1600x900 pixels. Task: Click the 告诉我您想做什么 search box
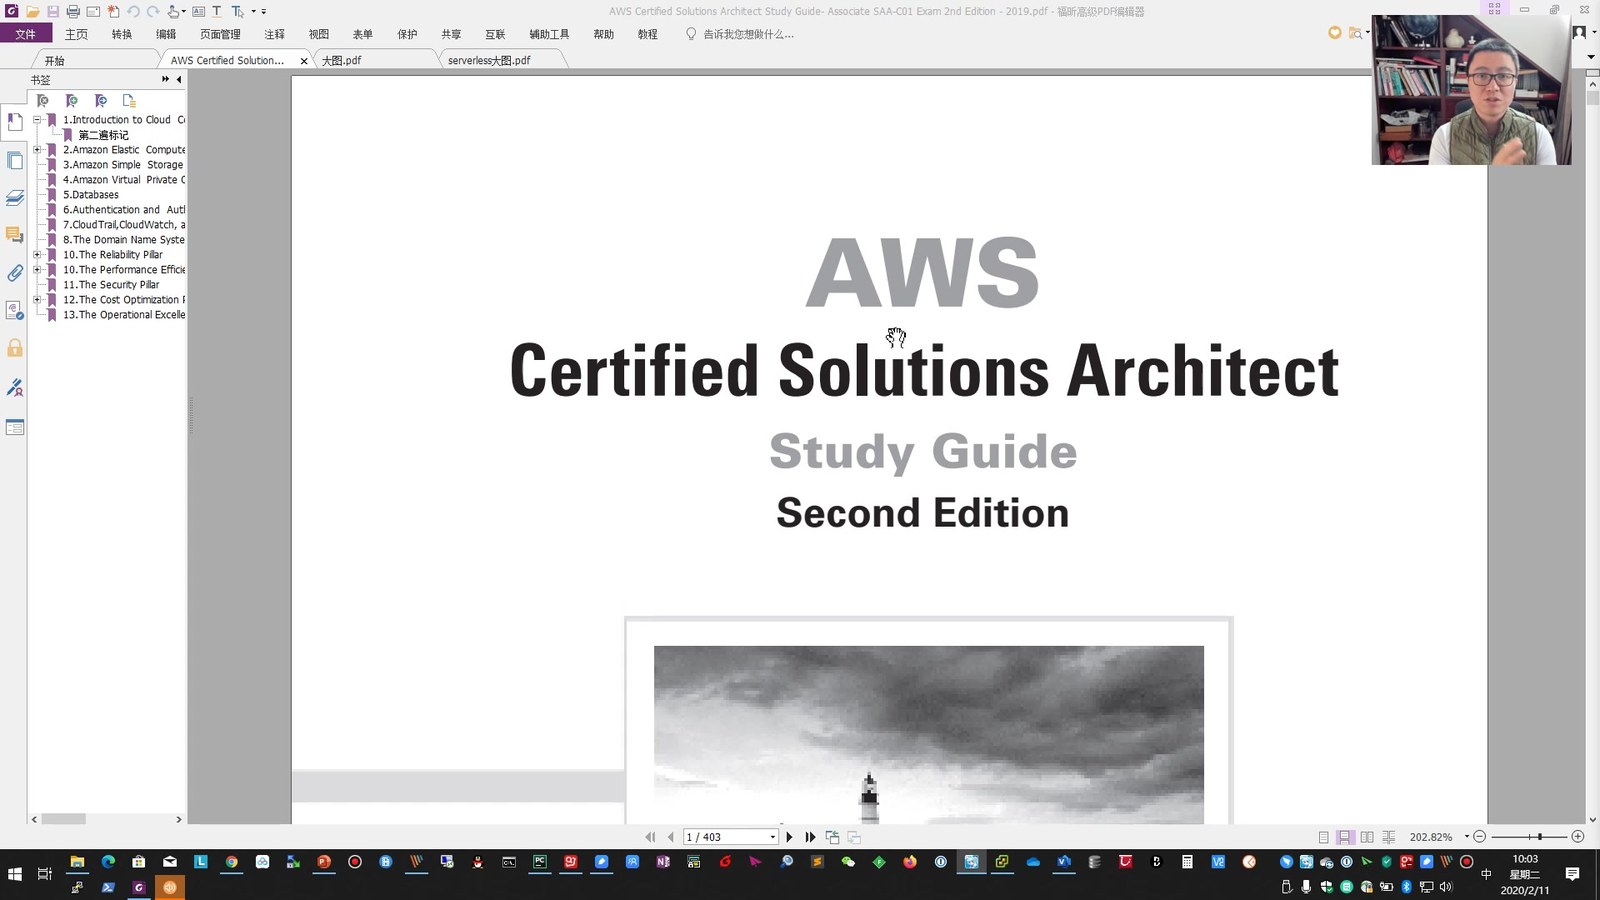748,34
